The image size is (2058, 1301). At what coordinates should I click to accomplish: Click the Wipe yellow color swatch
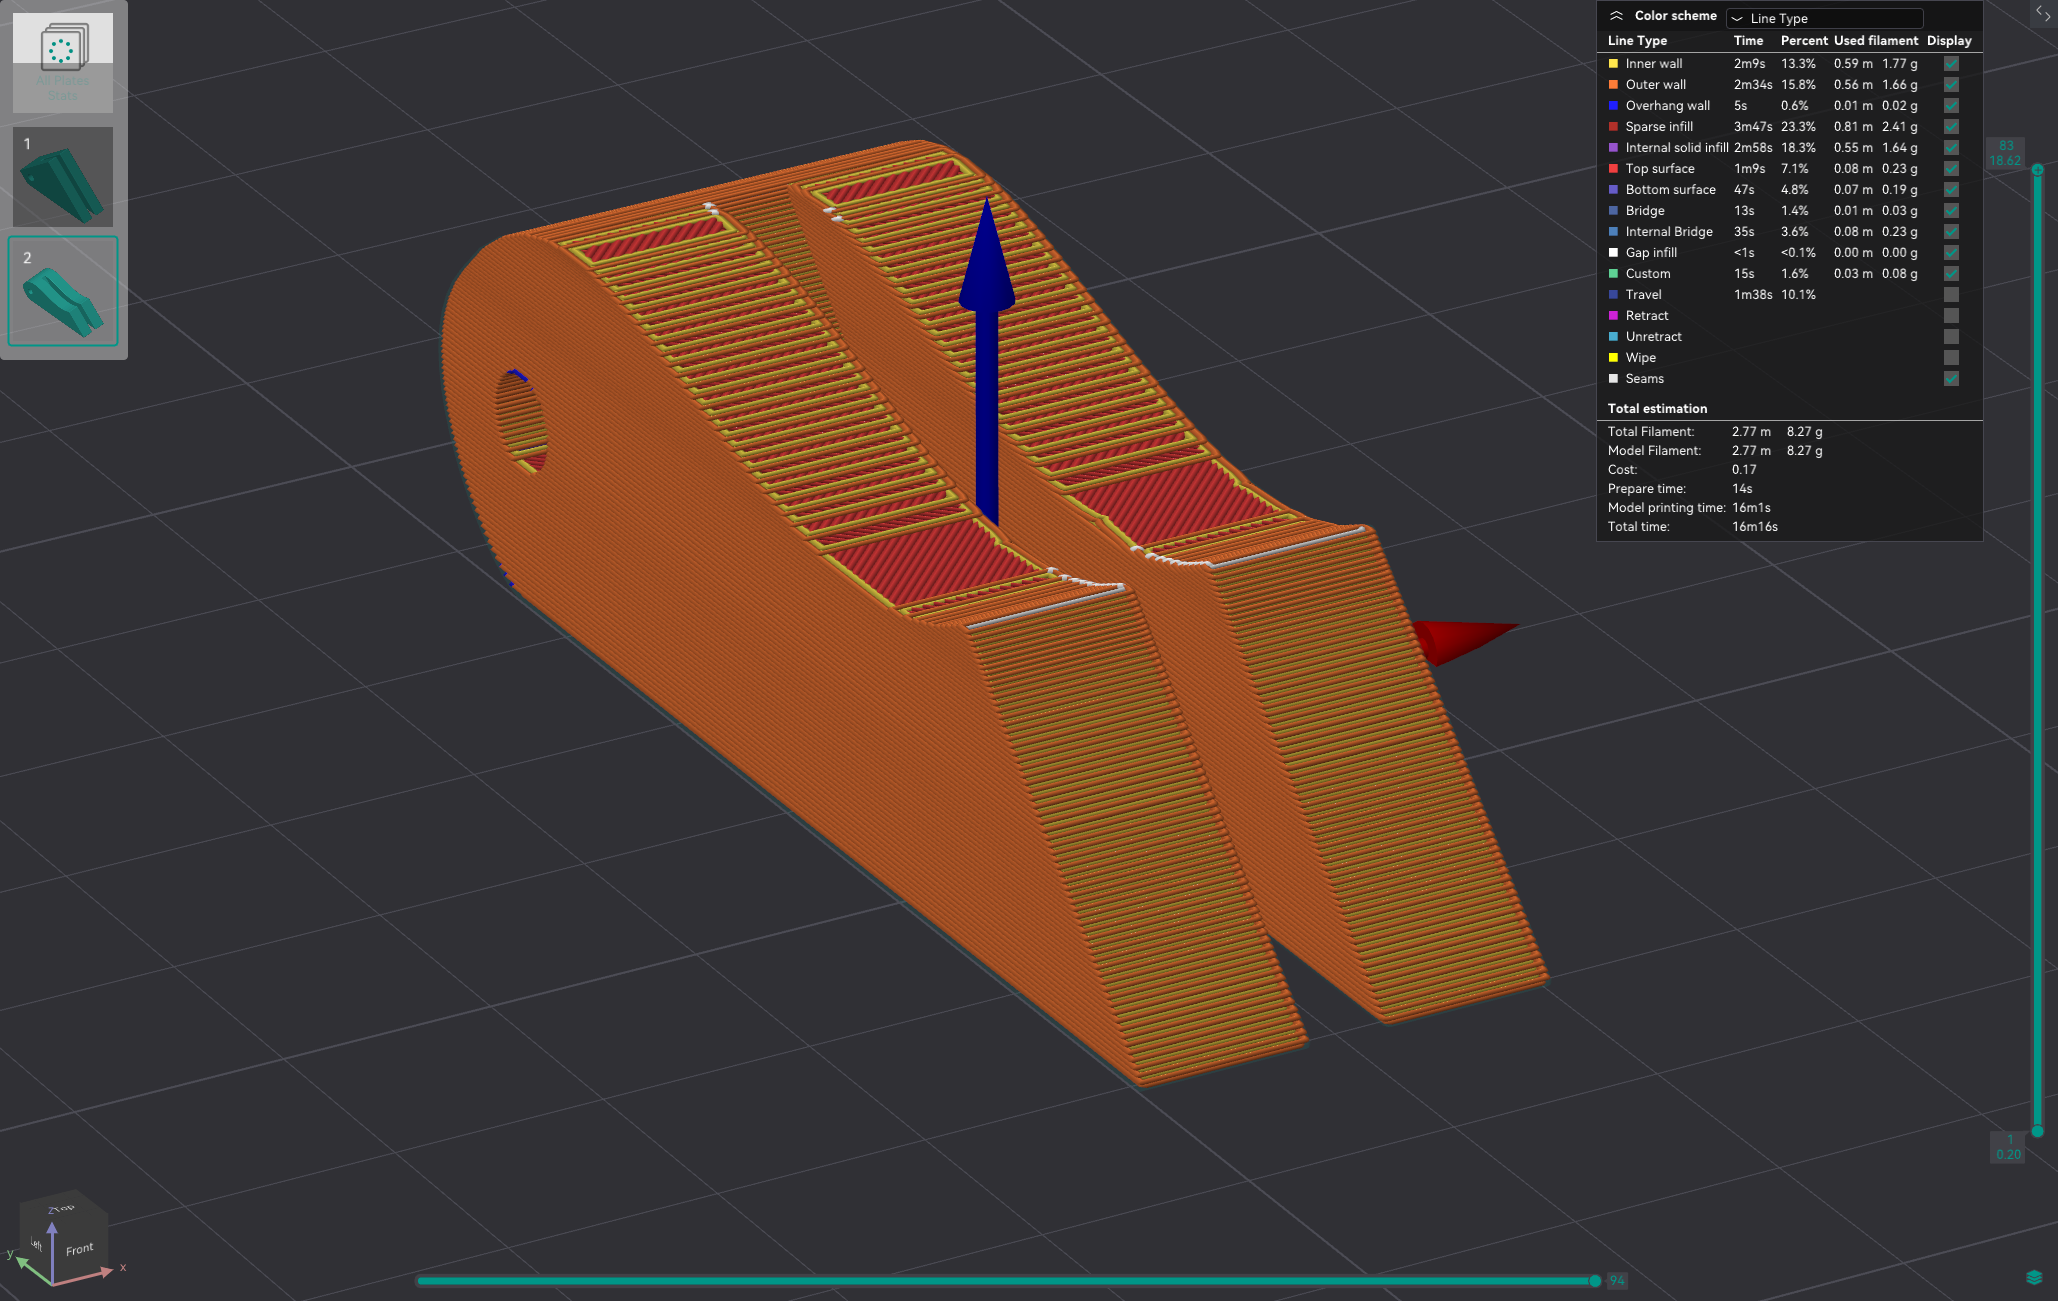(x=1613, y=357)
